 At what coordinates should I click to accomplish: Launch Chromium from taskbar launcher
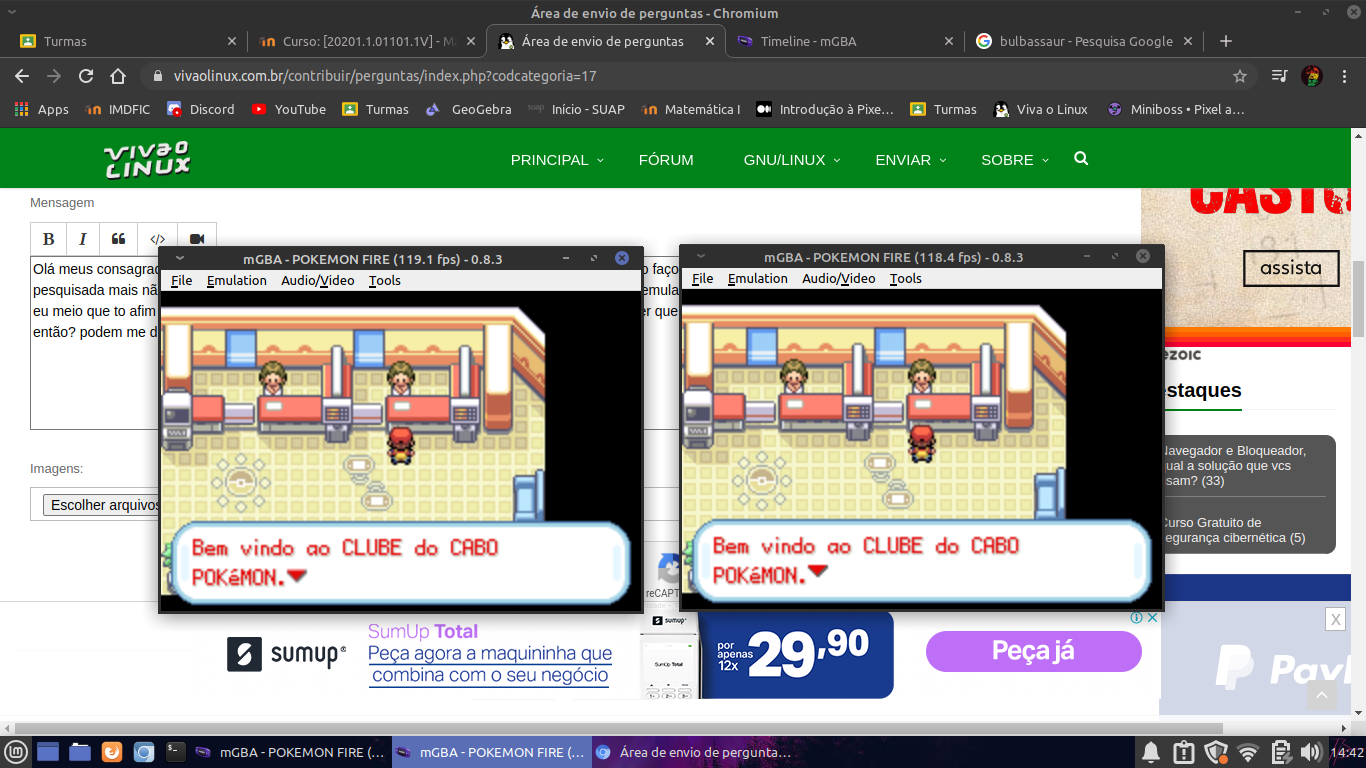pyautogui.click(x=144, y=752)
